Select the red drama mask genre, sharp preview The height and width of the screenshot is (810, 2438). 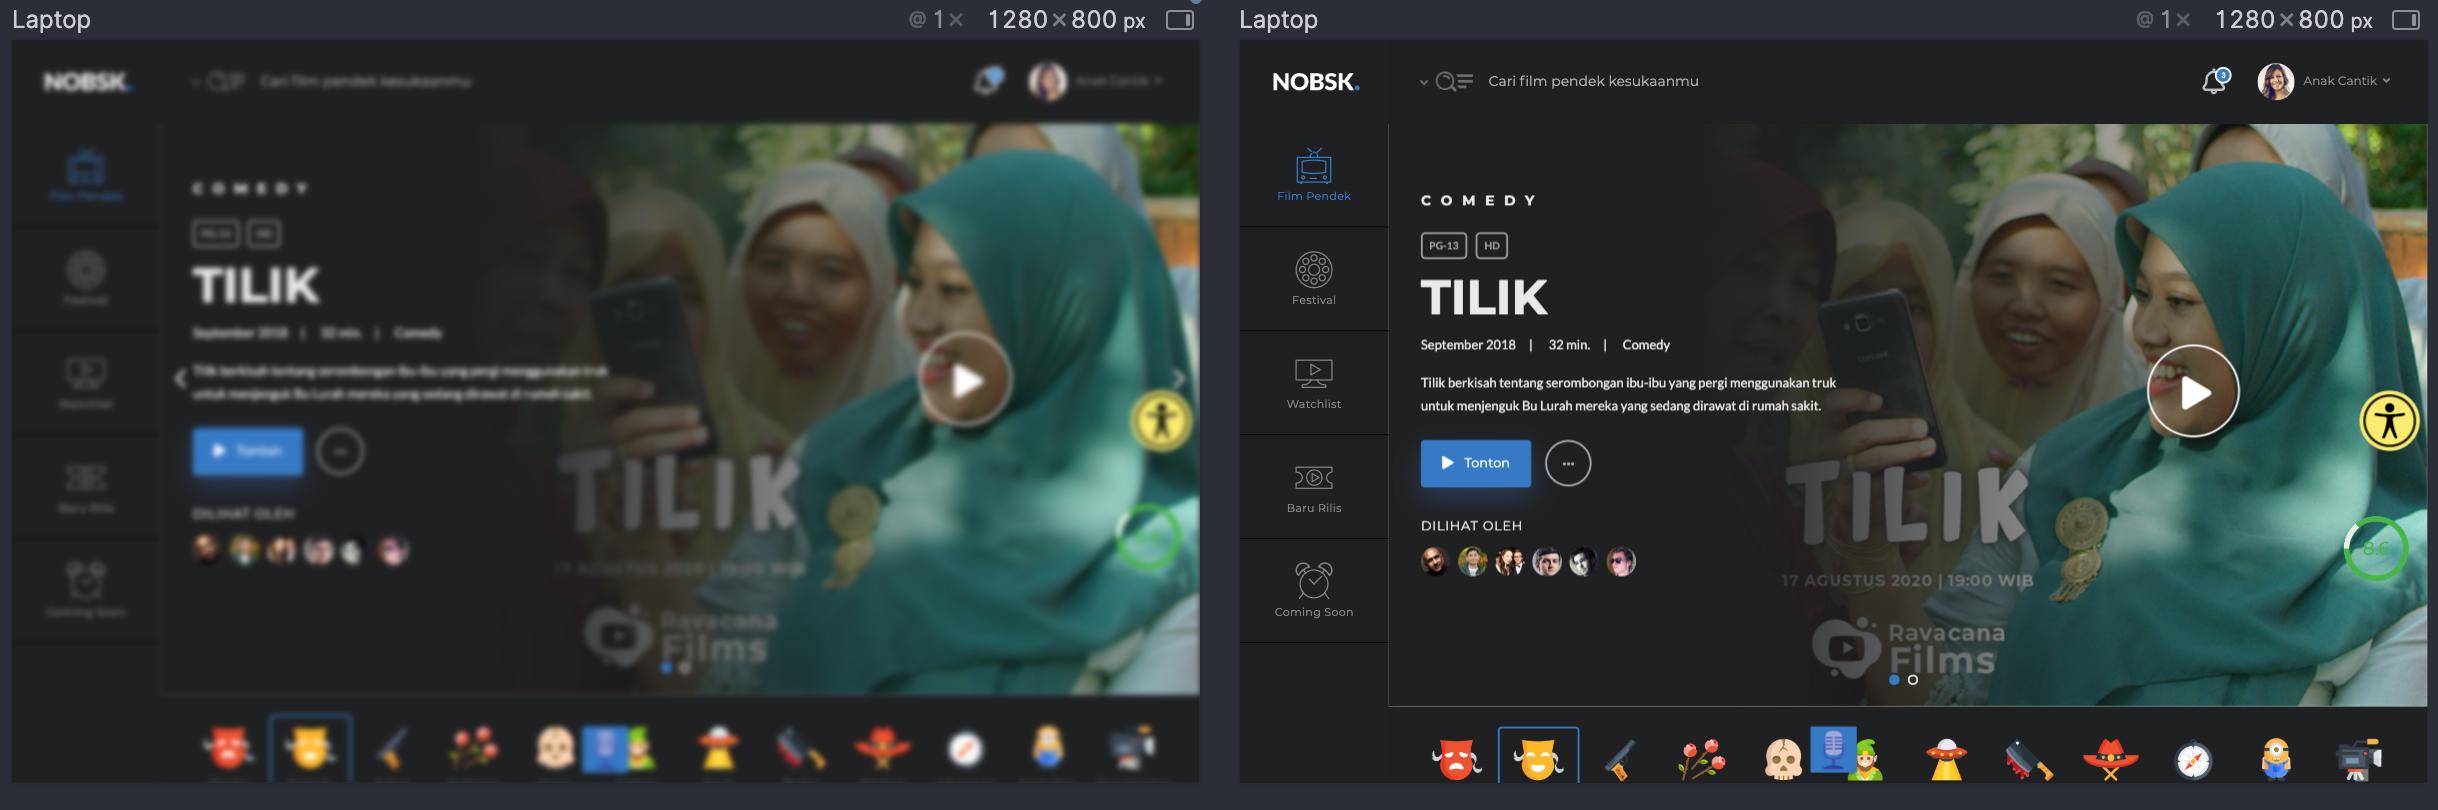point(1456,759)
